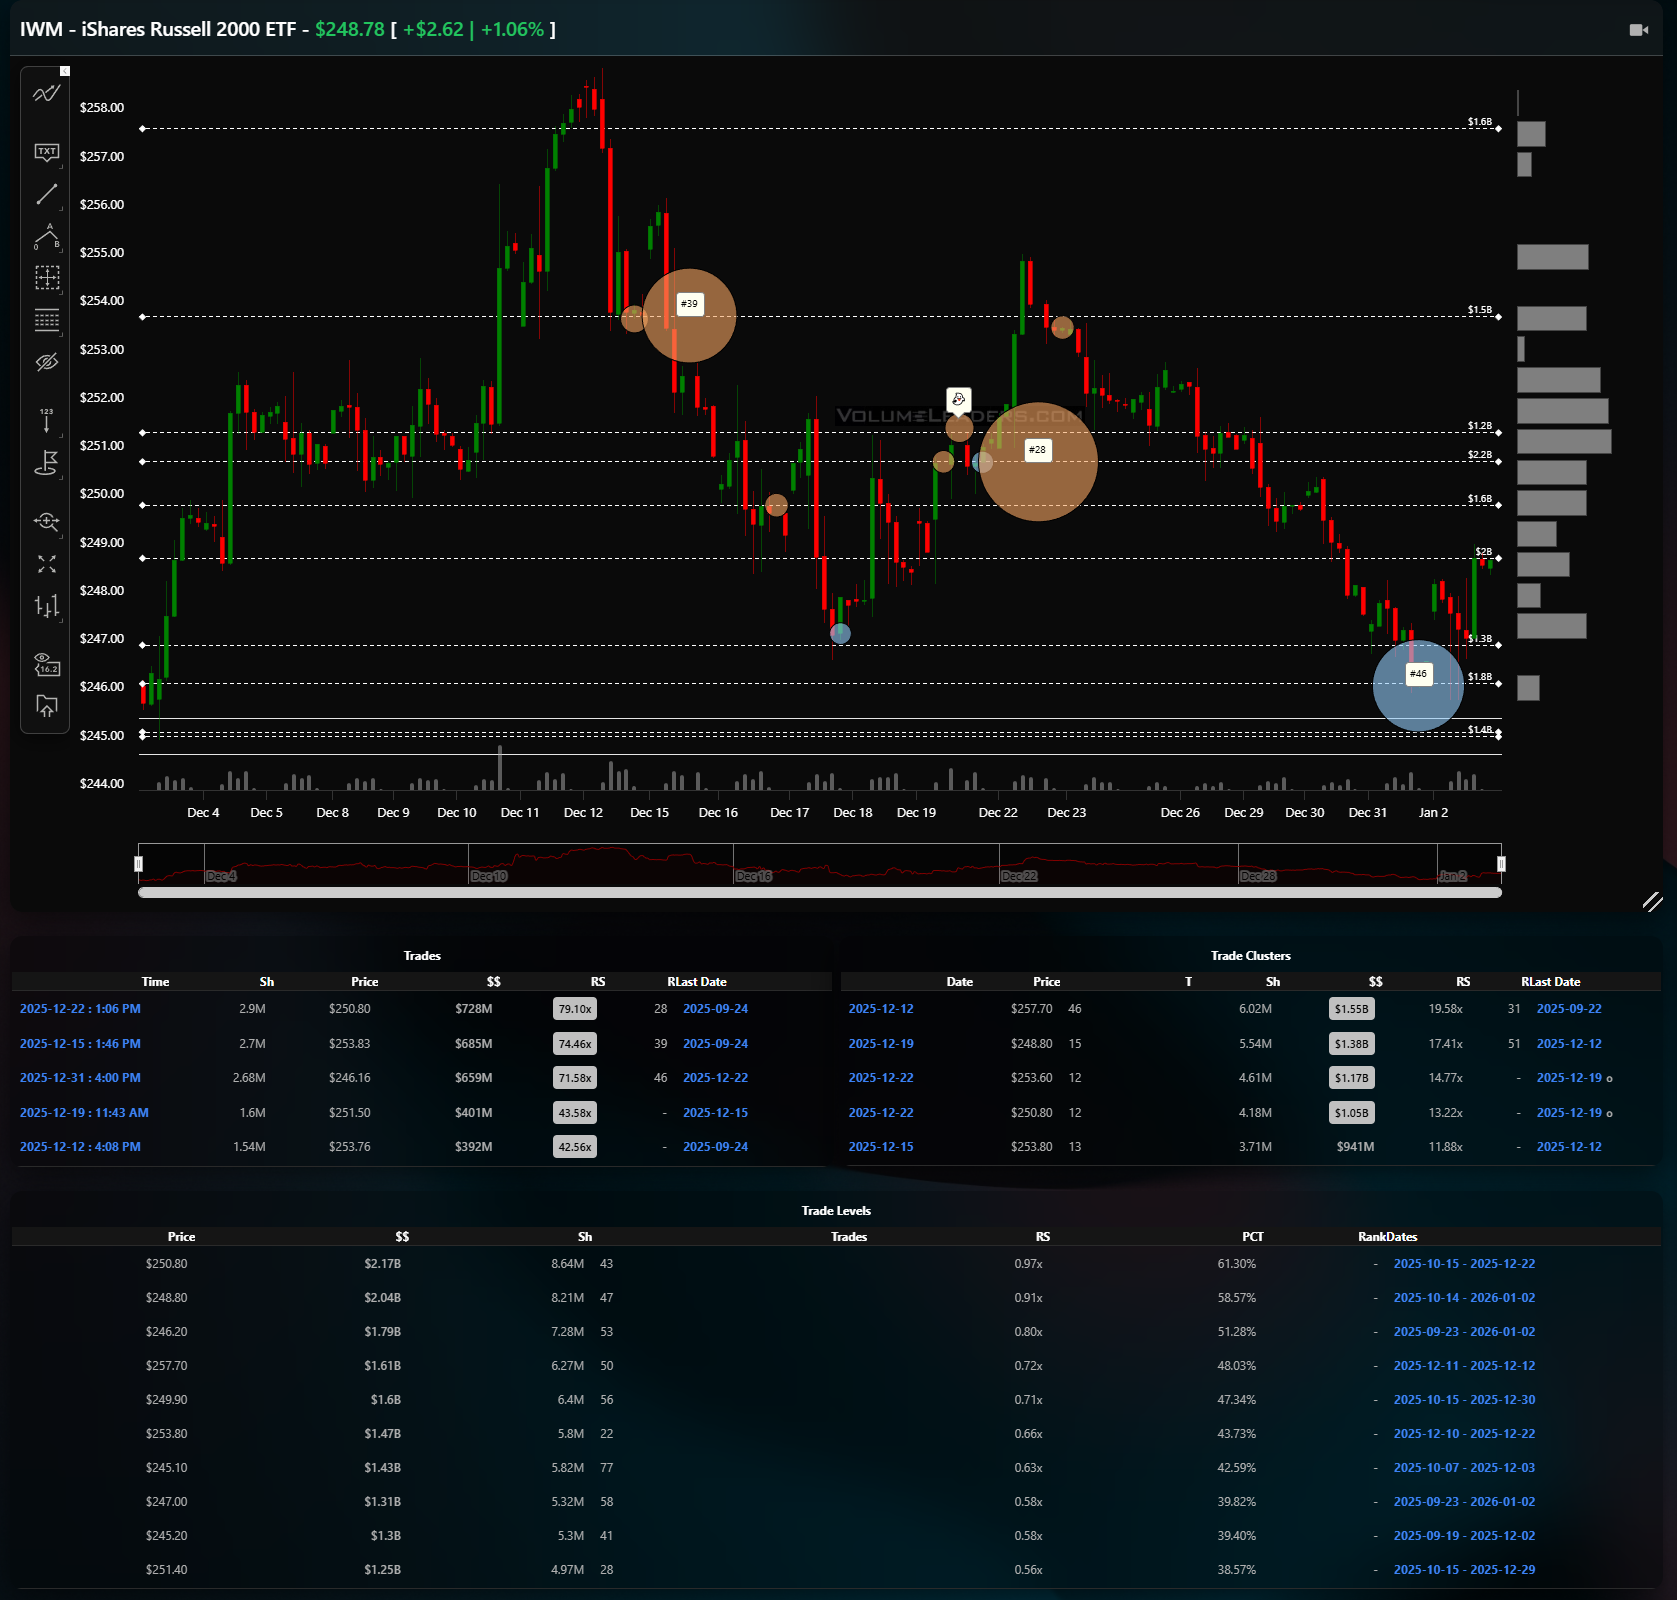Click the $250.80 trade level price
This screenshot has width=1677, height=1600.
point(167,1264)
